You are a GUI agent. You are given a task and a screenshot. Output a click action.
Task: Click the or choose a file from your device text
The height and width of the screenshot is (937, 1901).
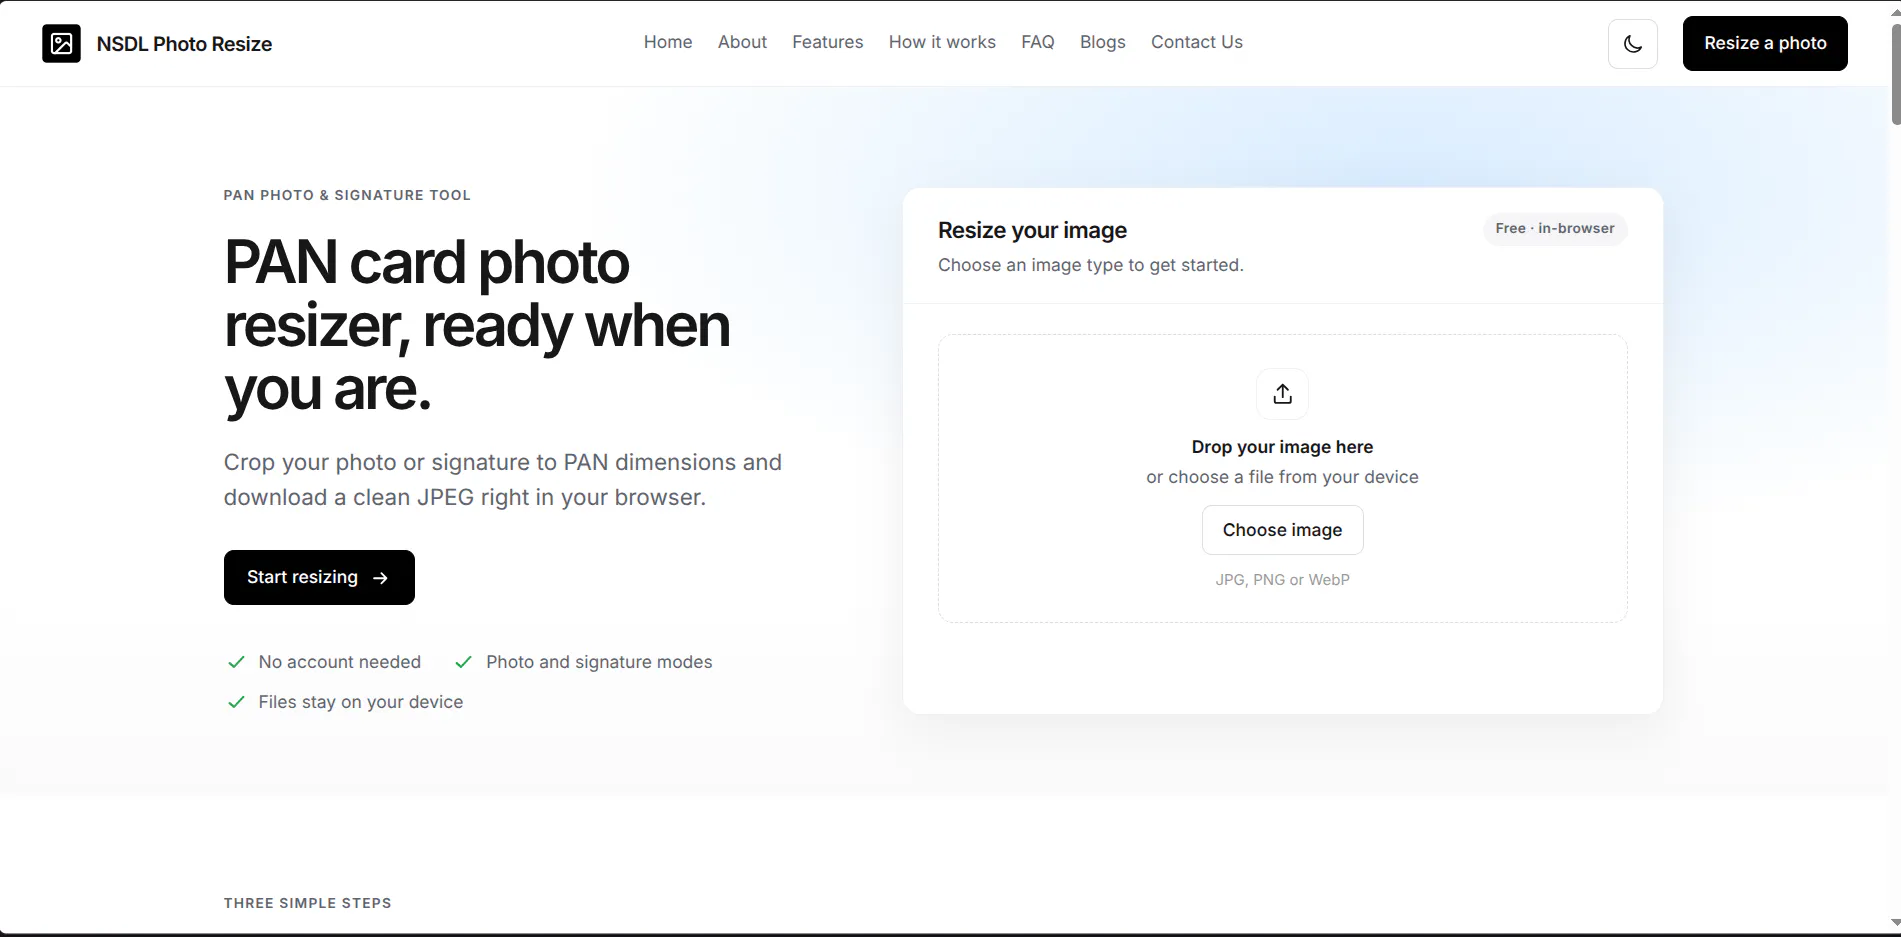click(x=1282, y=477)
